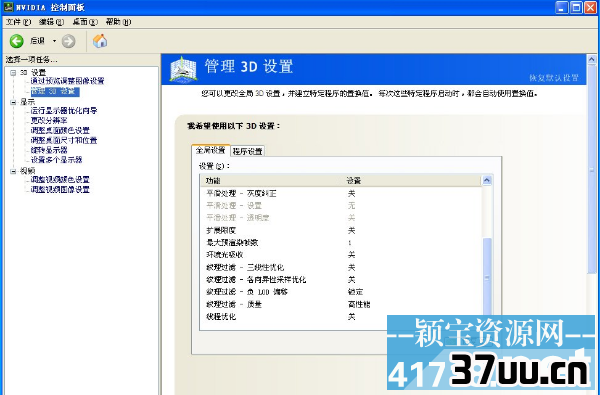Collapse the 显示 tree node

[x=13, y=102]
